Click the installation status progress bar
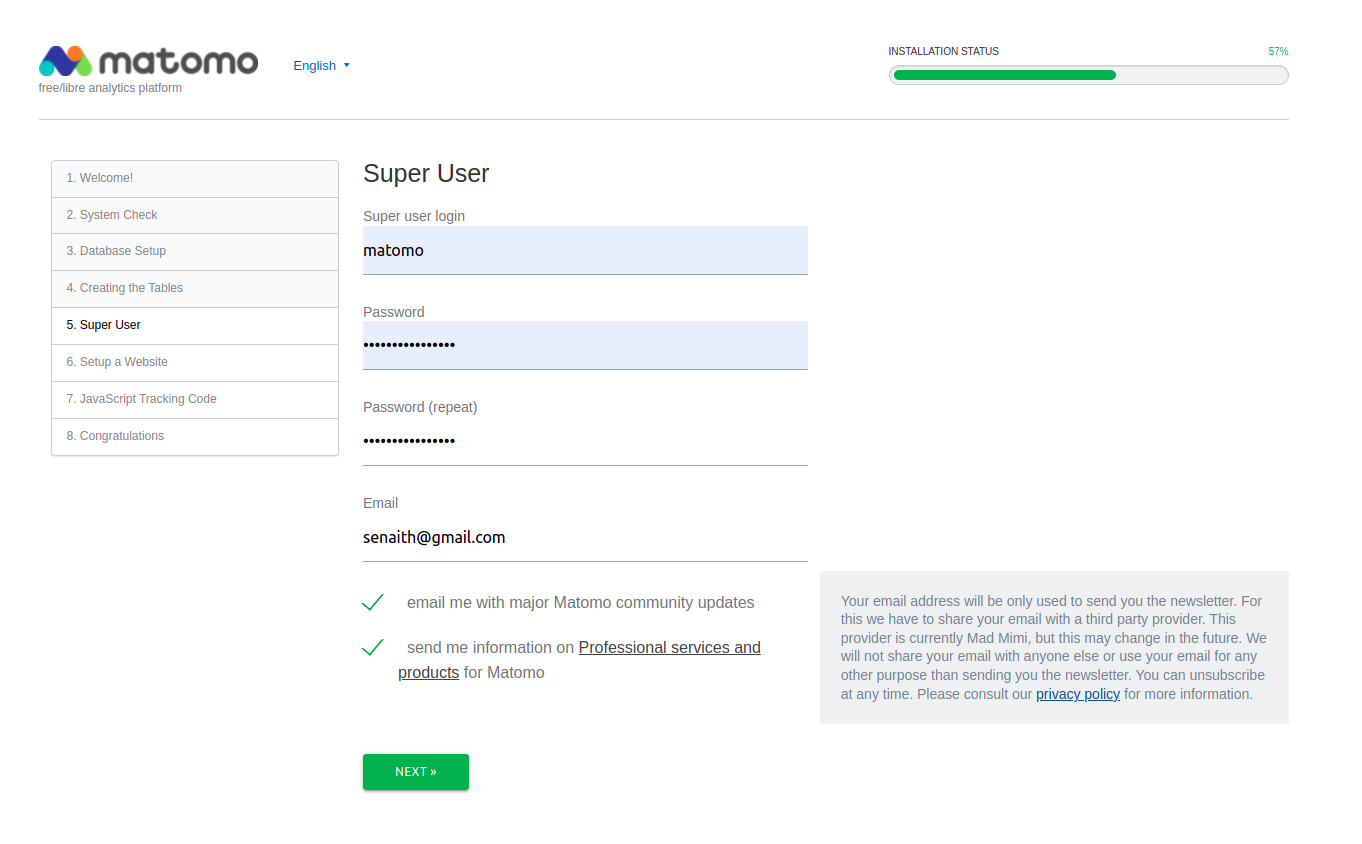This screenshot has width=1362, height=844. (1088, 74)
